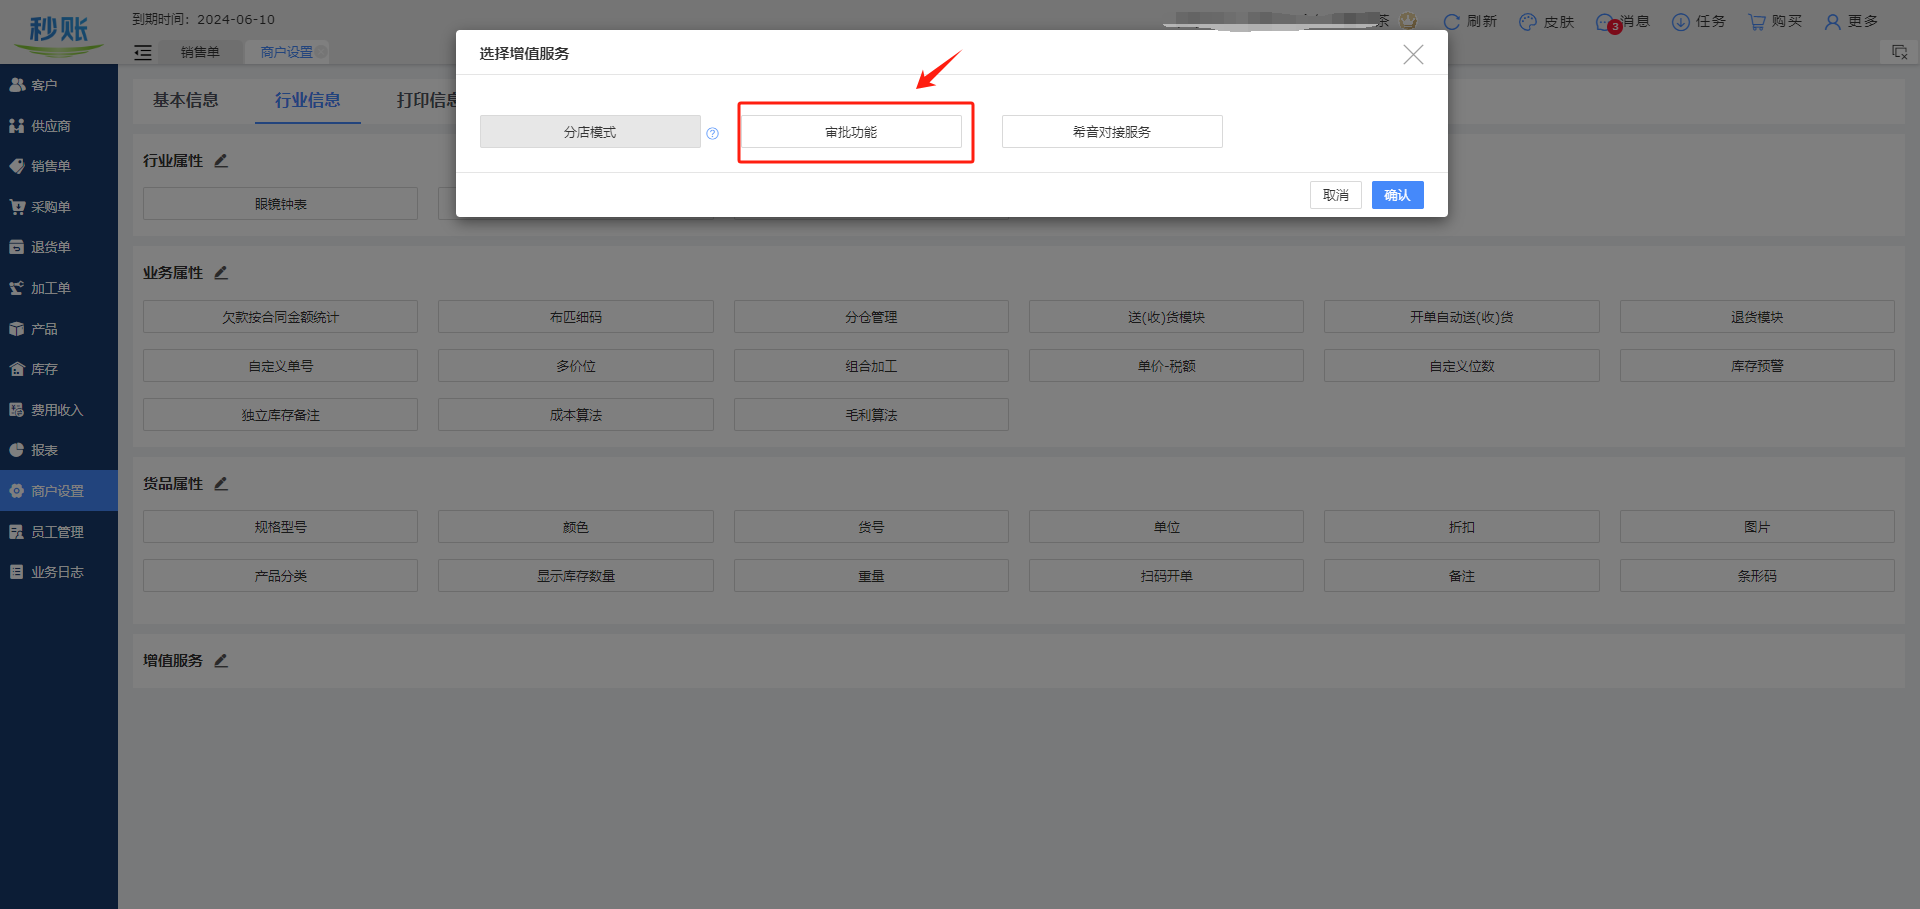
Task: Toggle the 分店模式 option in dialog
Action: [x=590, y=132]
